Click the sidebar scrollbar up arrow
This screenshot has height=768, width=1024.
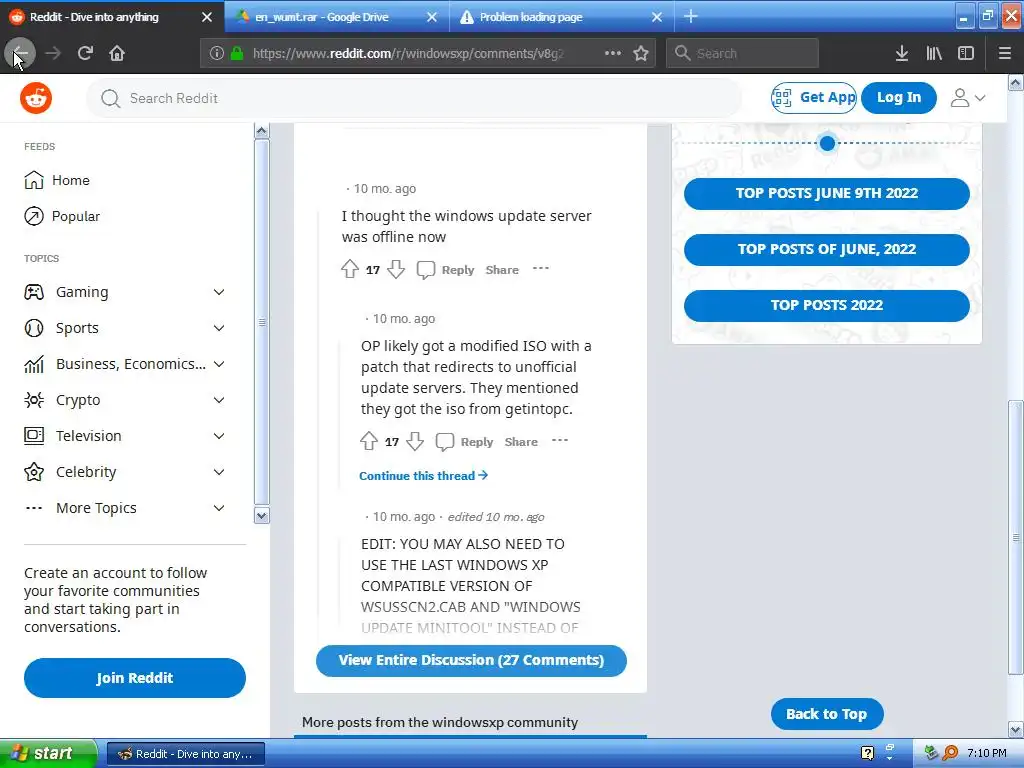point(261,131)
